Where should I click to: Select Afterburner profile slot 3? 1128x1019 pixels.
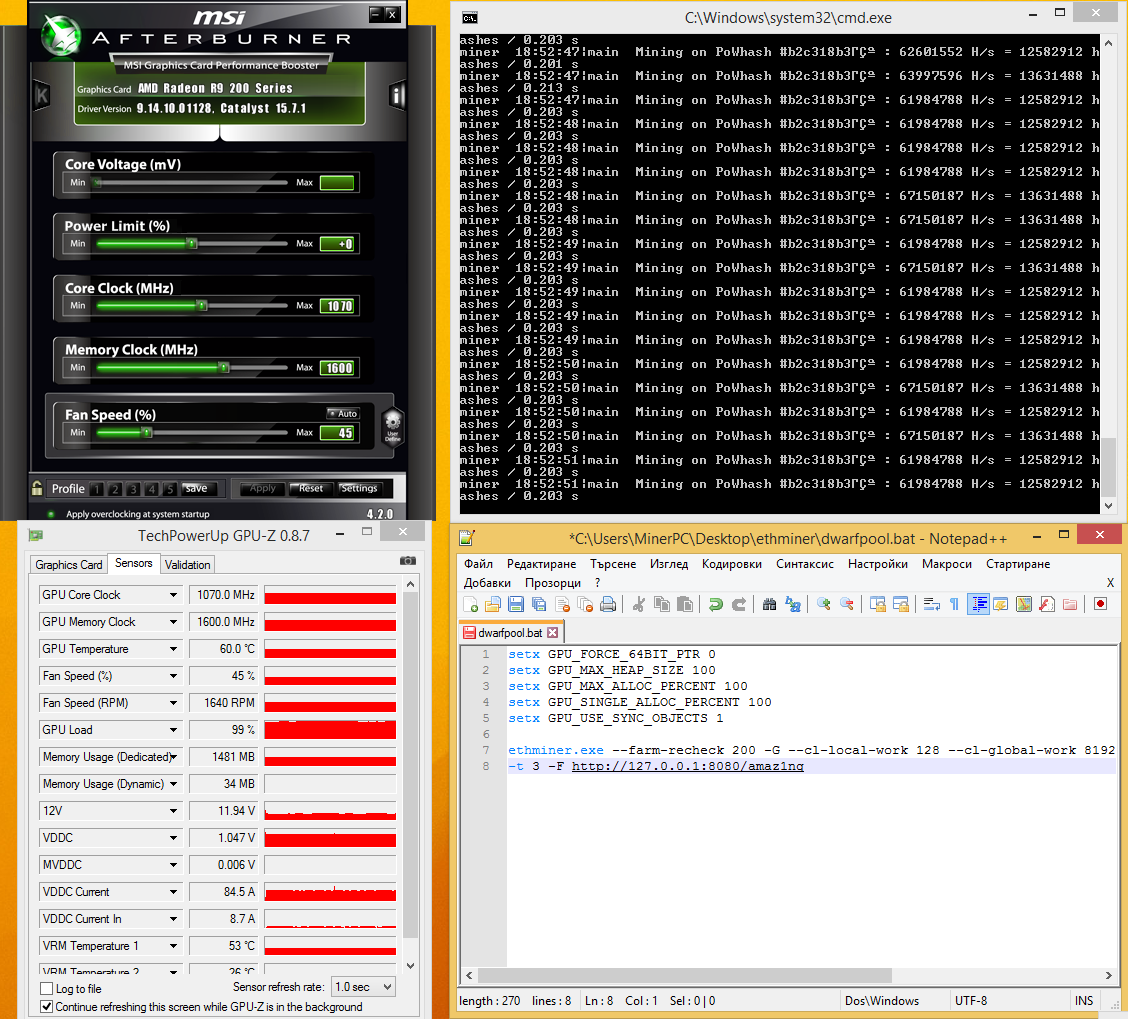click(x=133, y=489)
